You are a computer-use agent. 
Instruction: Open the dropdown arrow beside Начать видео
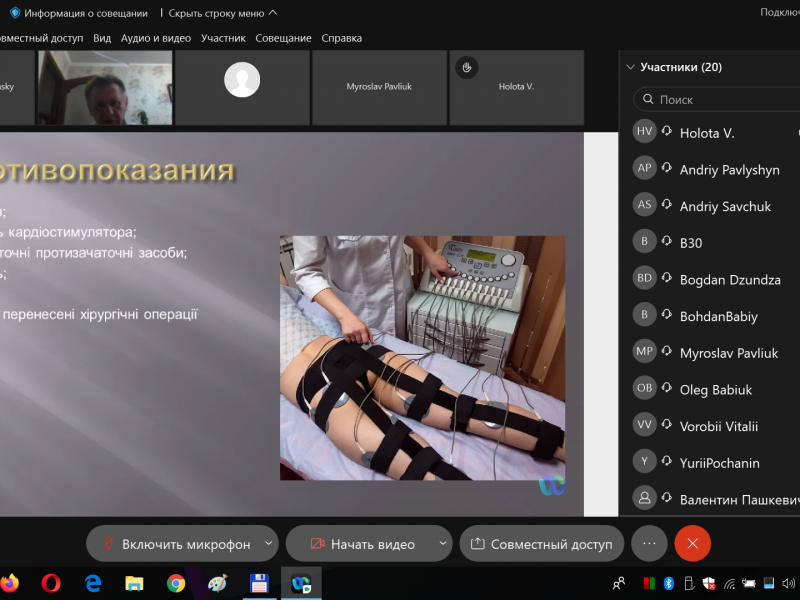tap(442, 544)
